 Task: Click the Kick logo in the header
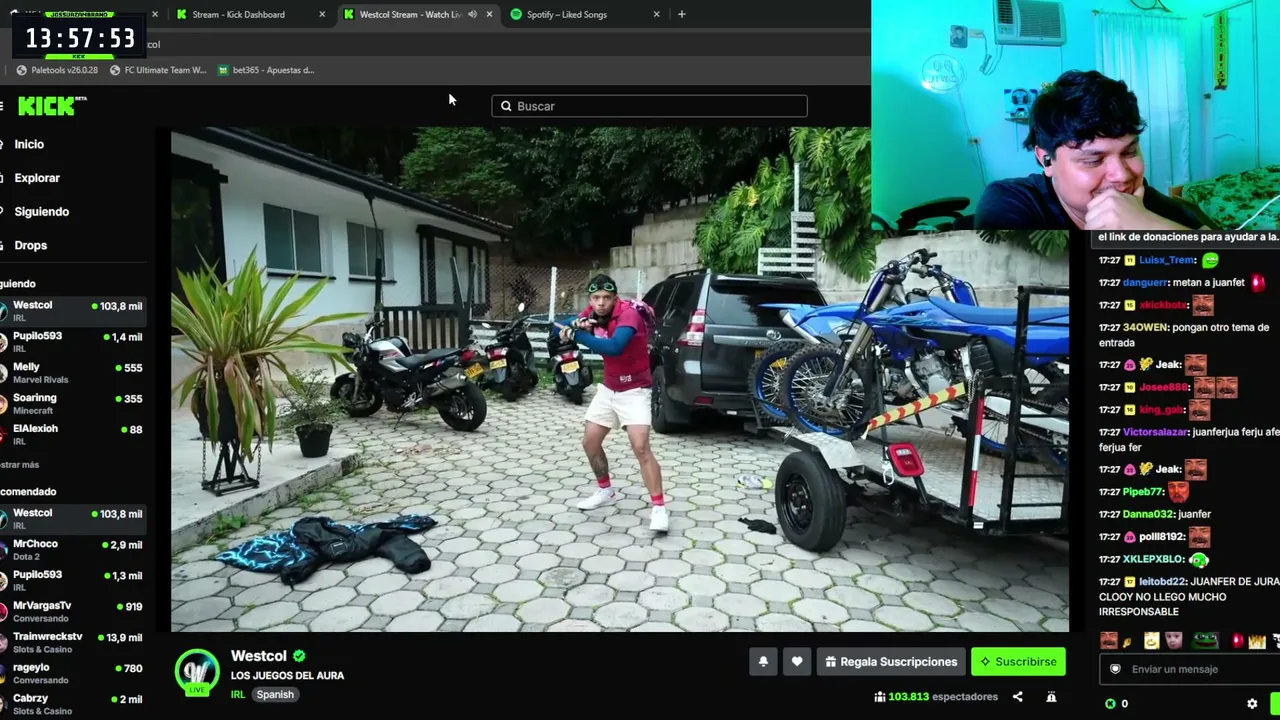(x=51, y=106)
